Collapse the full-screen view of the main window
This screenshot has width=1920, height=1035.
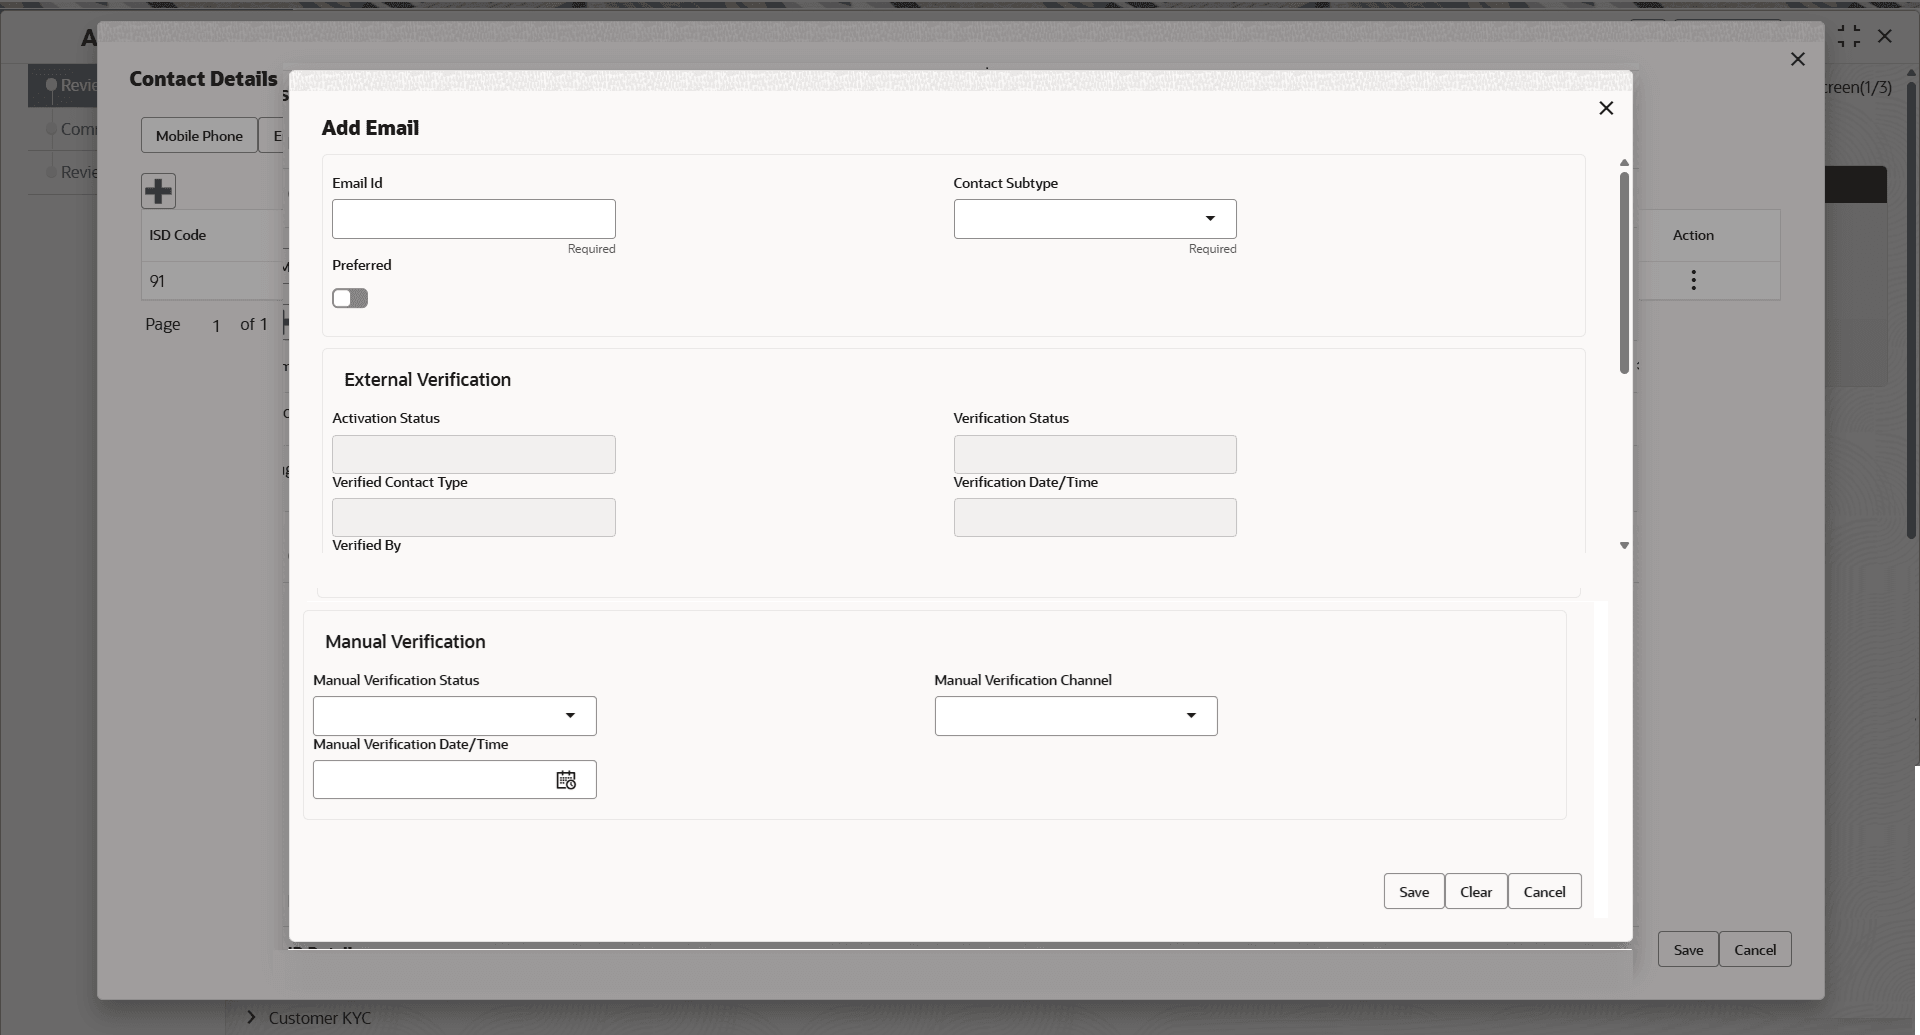(x=1849, y=36)
